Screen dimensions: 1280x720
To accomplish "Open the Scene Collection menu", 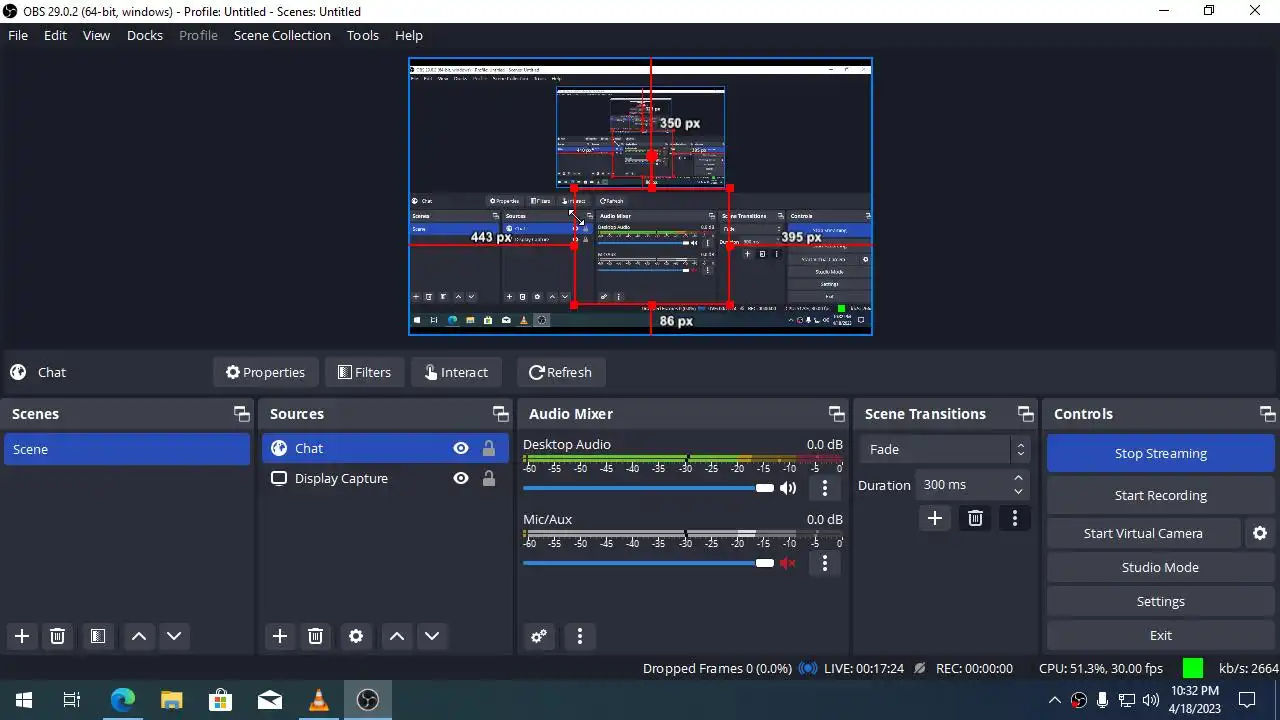I will 282,35.
